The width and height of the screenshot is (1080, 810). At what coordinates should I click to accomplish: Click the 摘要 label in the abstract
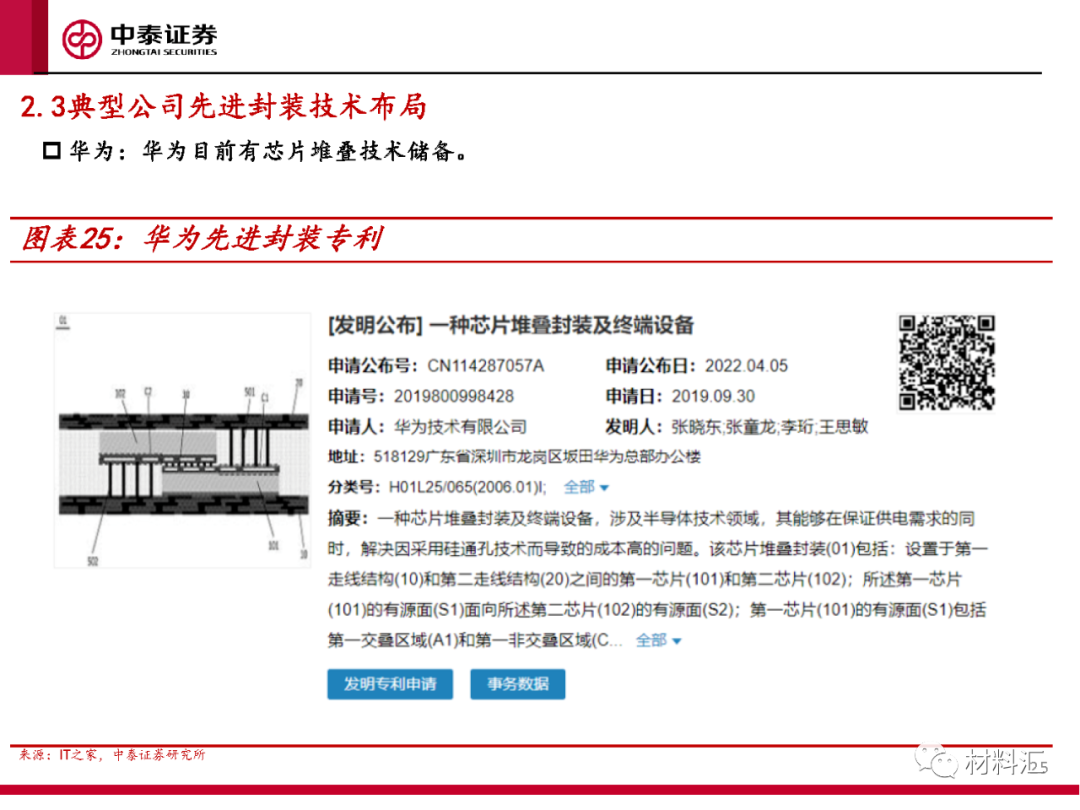(349, 519)
